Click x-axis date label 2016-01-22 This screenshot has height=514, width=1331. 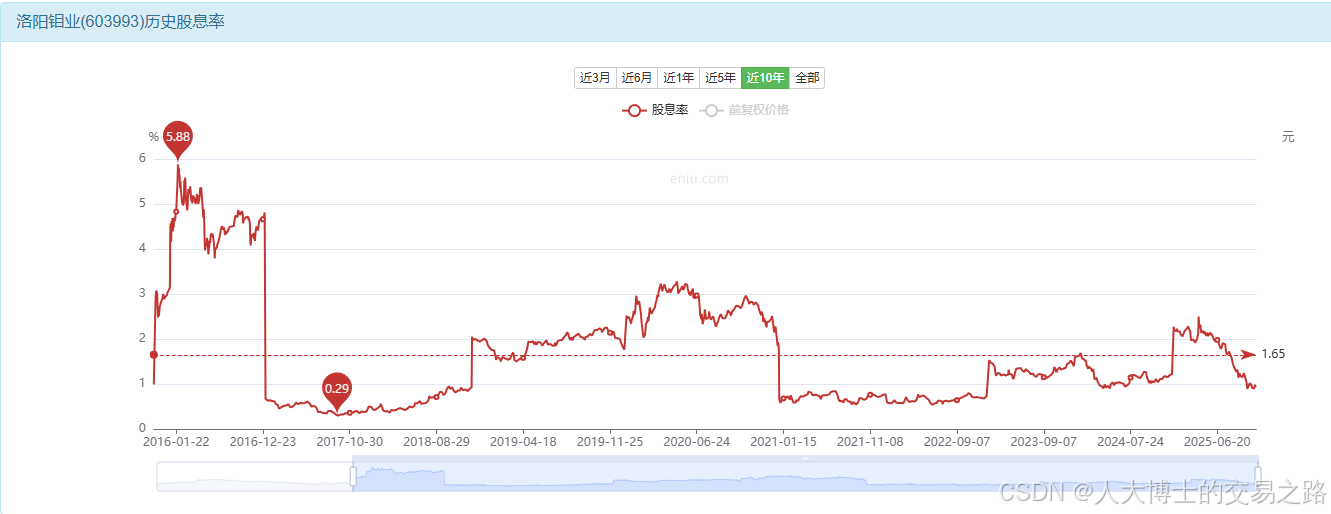pyautogui.click(x=177, y=440)
